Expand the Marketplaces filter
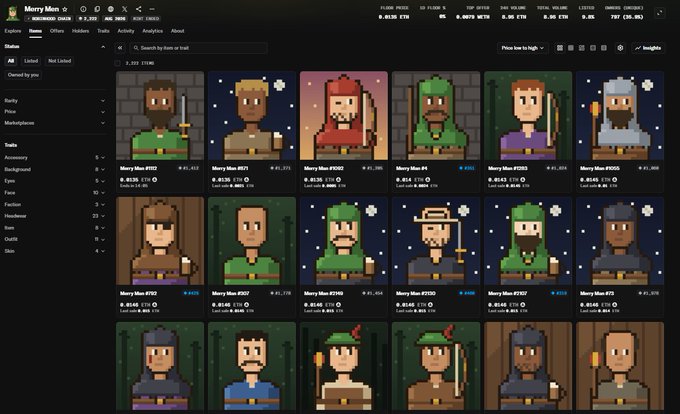 pos(55,123)
